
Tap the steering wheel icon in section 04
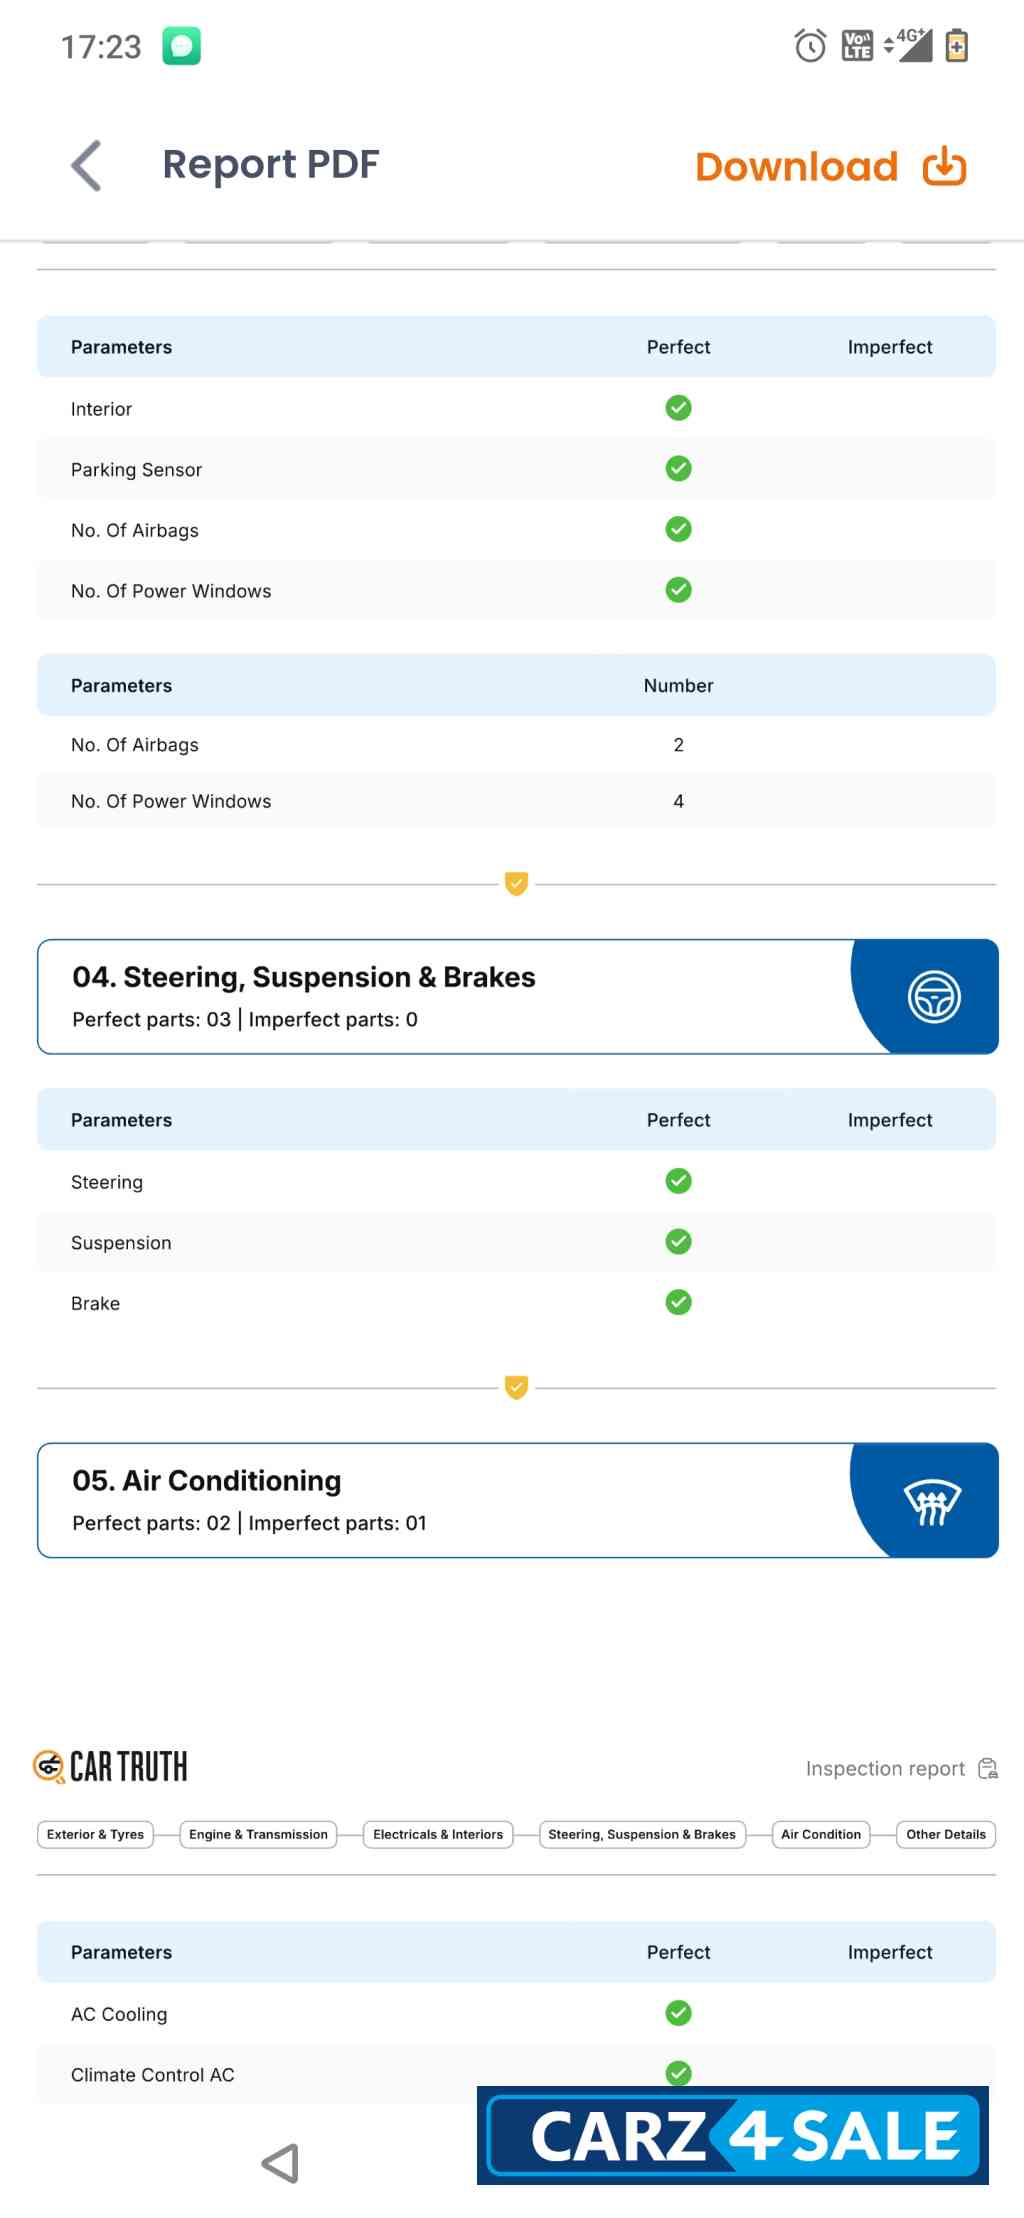(934, 997)
